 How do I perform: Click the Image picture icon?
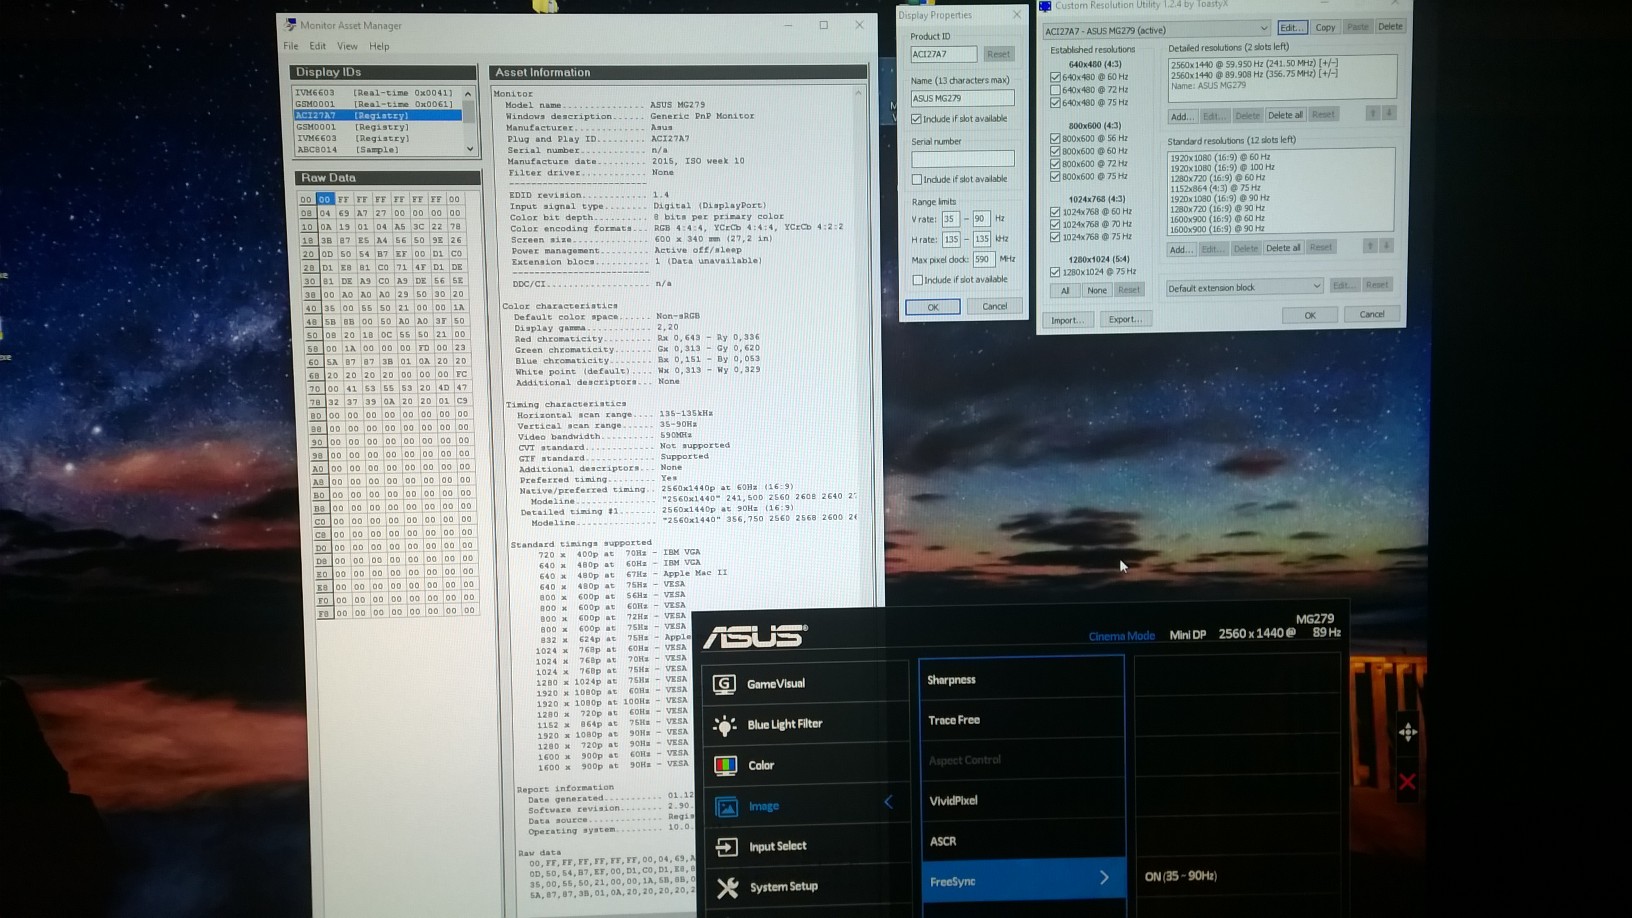pos(726,806)
